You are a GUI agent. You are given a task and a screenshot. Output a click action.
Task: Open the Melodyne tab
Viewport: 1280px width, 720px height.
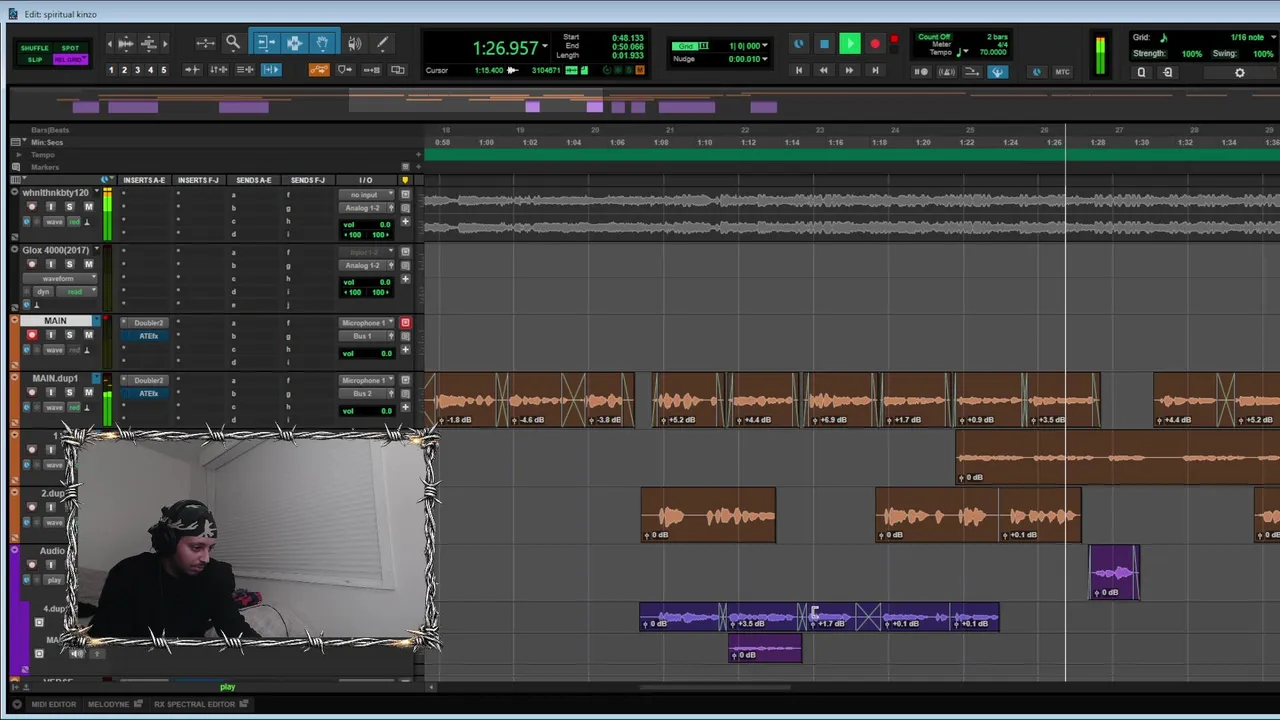109,704
